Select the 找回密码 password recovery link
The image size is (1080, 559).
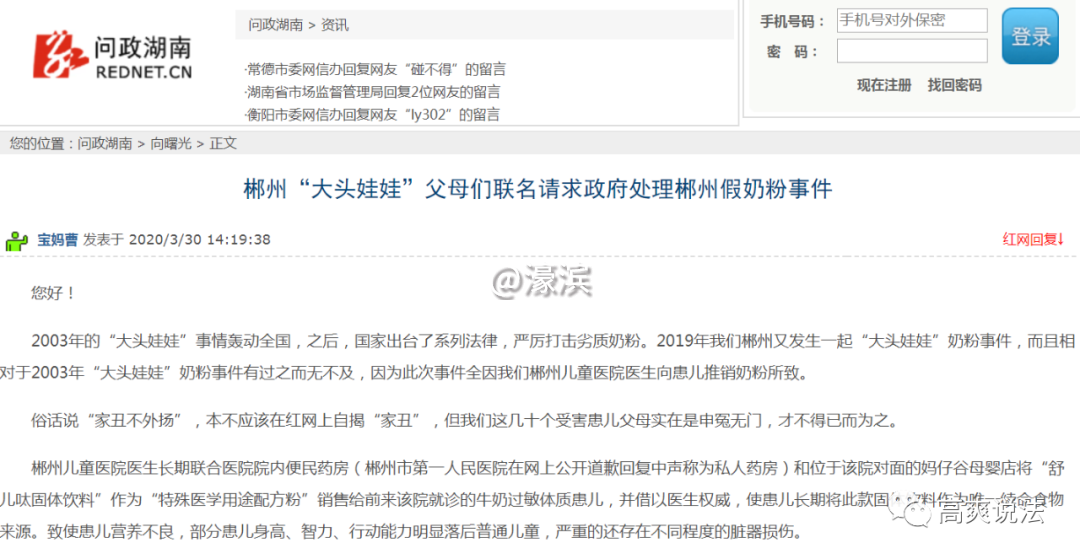click(954, 86)
